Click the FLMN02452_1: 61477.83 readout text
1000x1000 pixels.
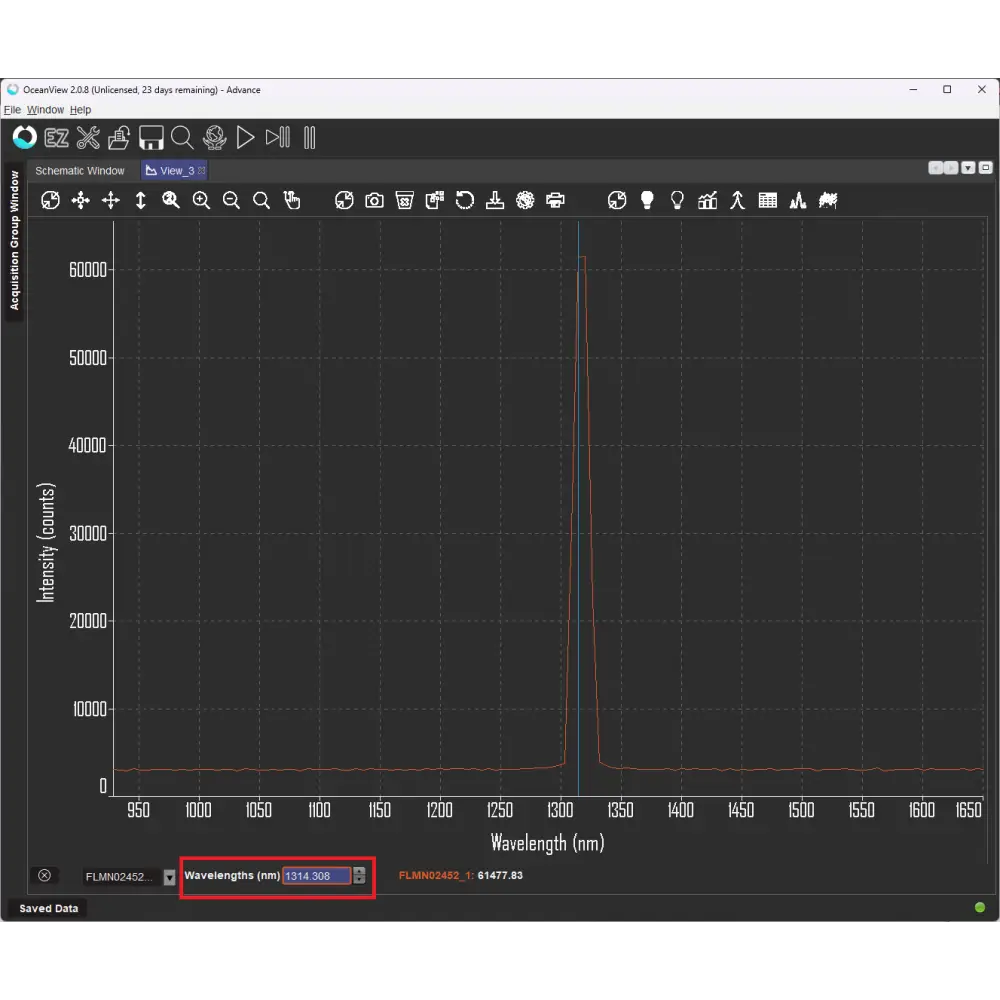click(460, 876)
